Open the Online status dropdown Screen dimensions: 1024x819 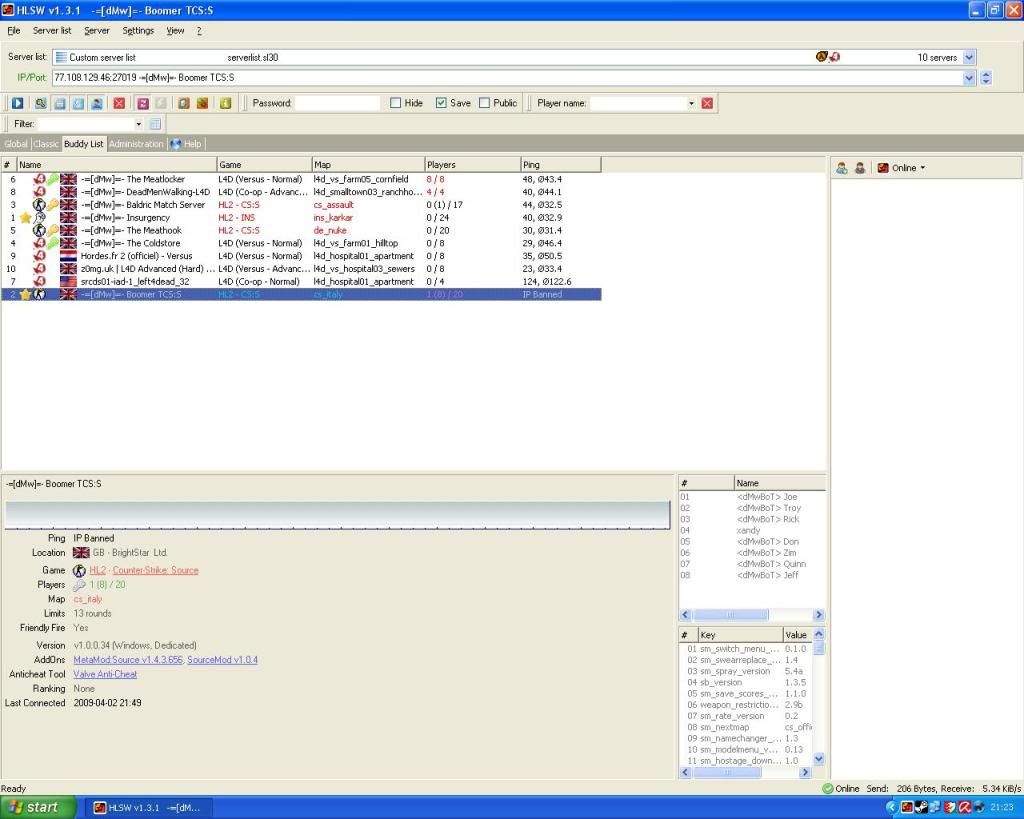tap(902, 168)
